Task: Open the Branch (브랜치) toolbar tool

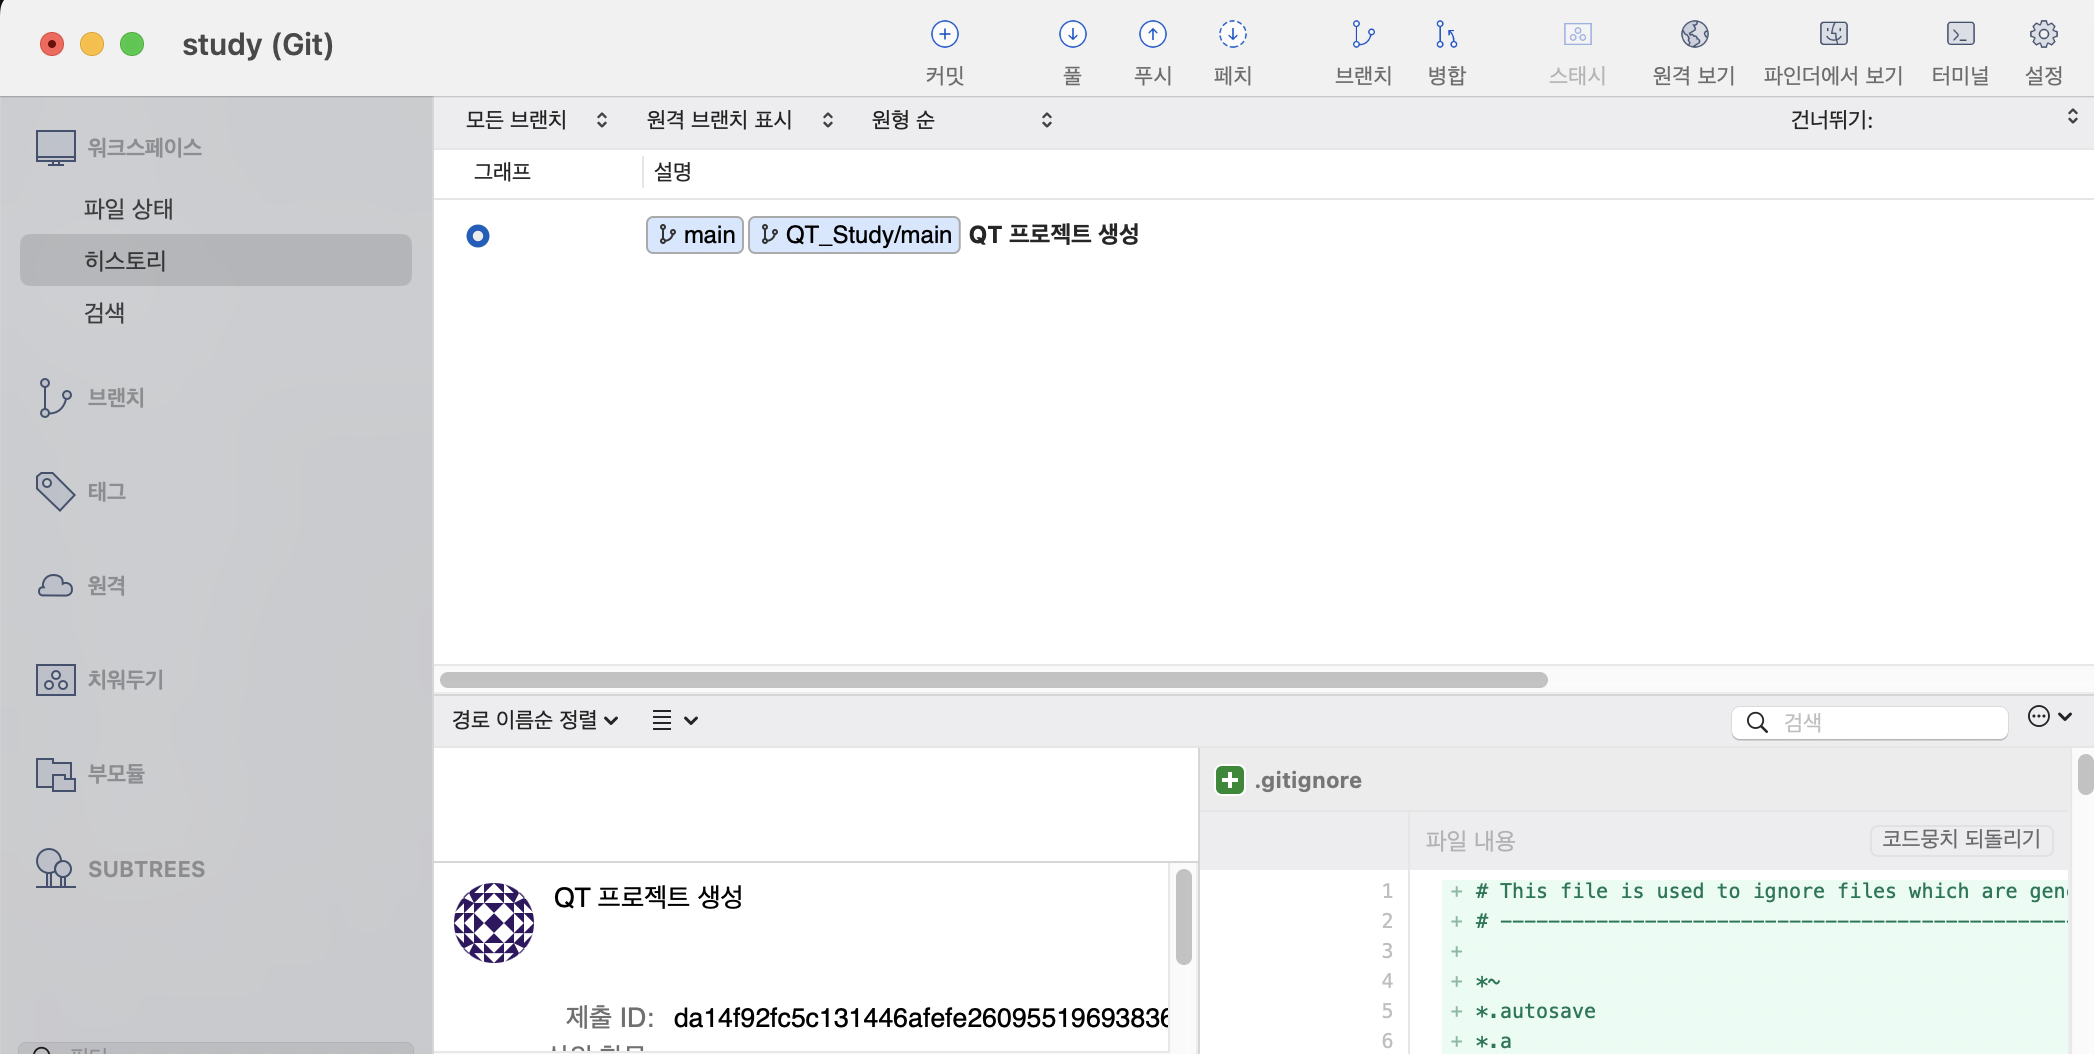Action: (1363, 35)
